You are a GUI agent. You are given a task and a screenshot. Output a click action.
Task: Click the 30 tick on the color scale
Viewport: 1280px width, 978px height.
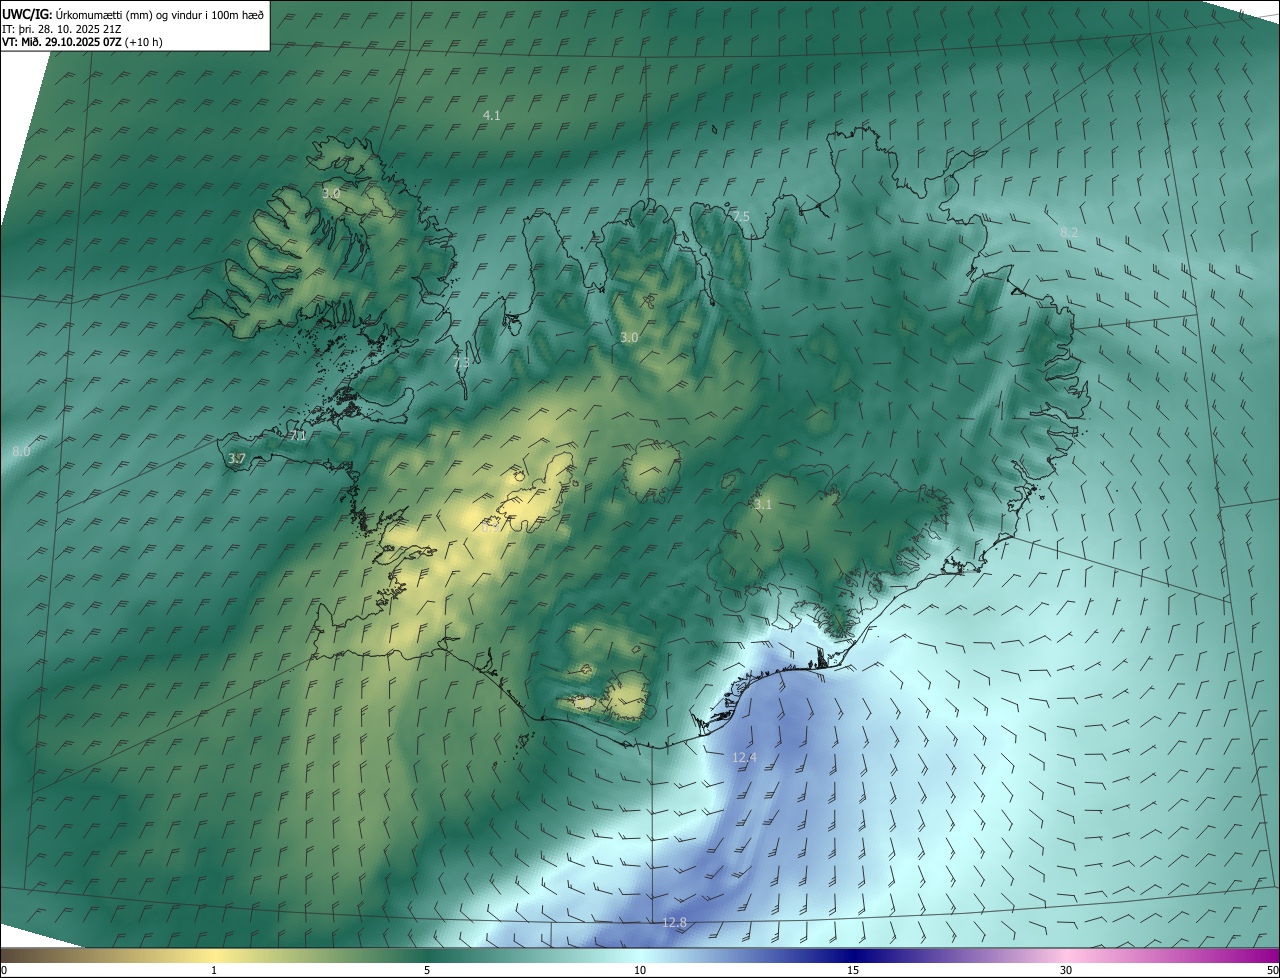coord(1066,971)
